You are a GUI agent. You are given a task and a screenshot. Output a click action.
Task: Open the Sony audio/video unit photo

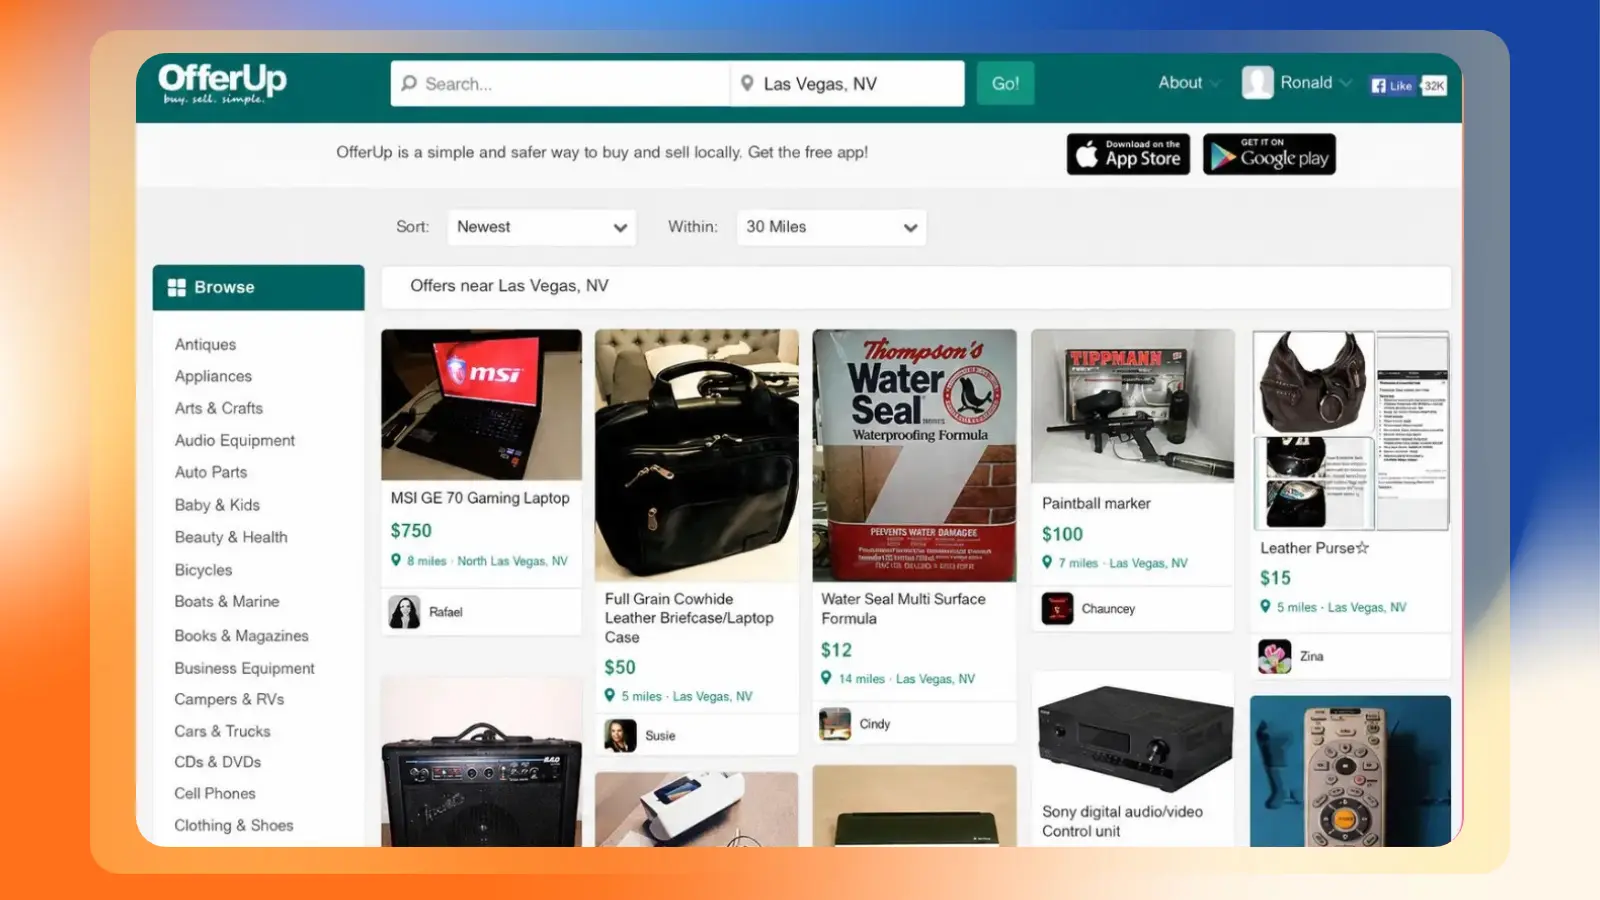1132,733
